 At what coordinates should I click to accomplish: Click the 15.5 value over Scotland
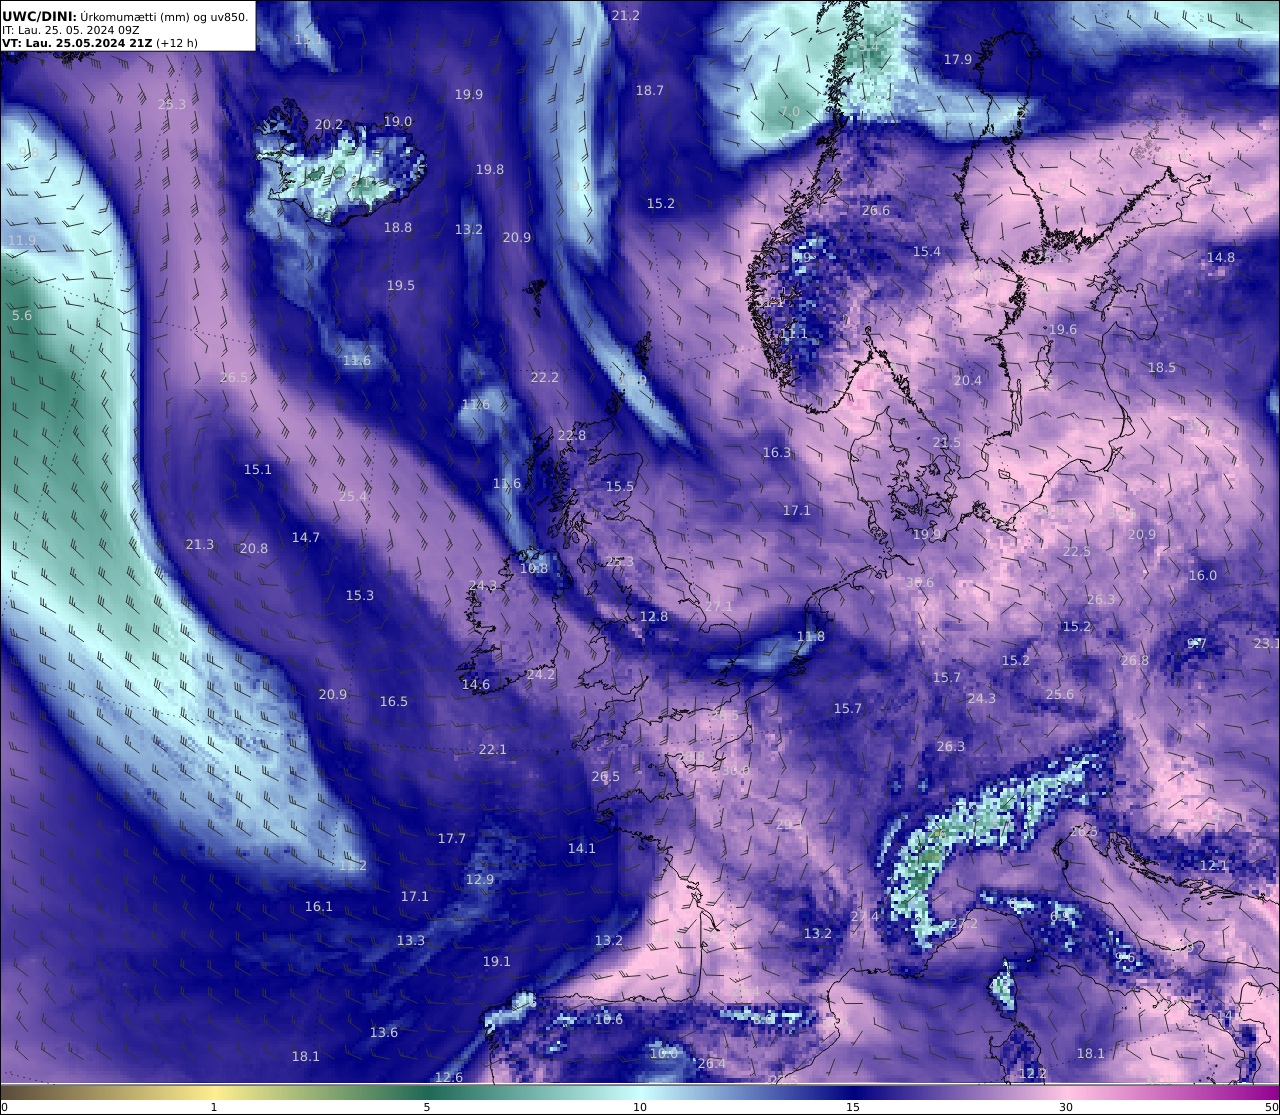(620, 486)
